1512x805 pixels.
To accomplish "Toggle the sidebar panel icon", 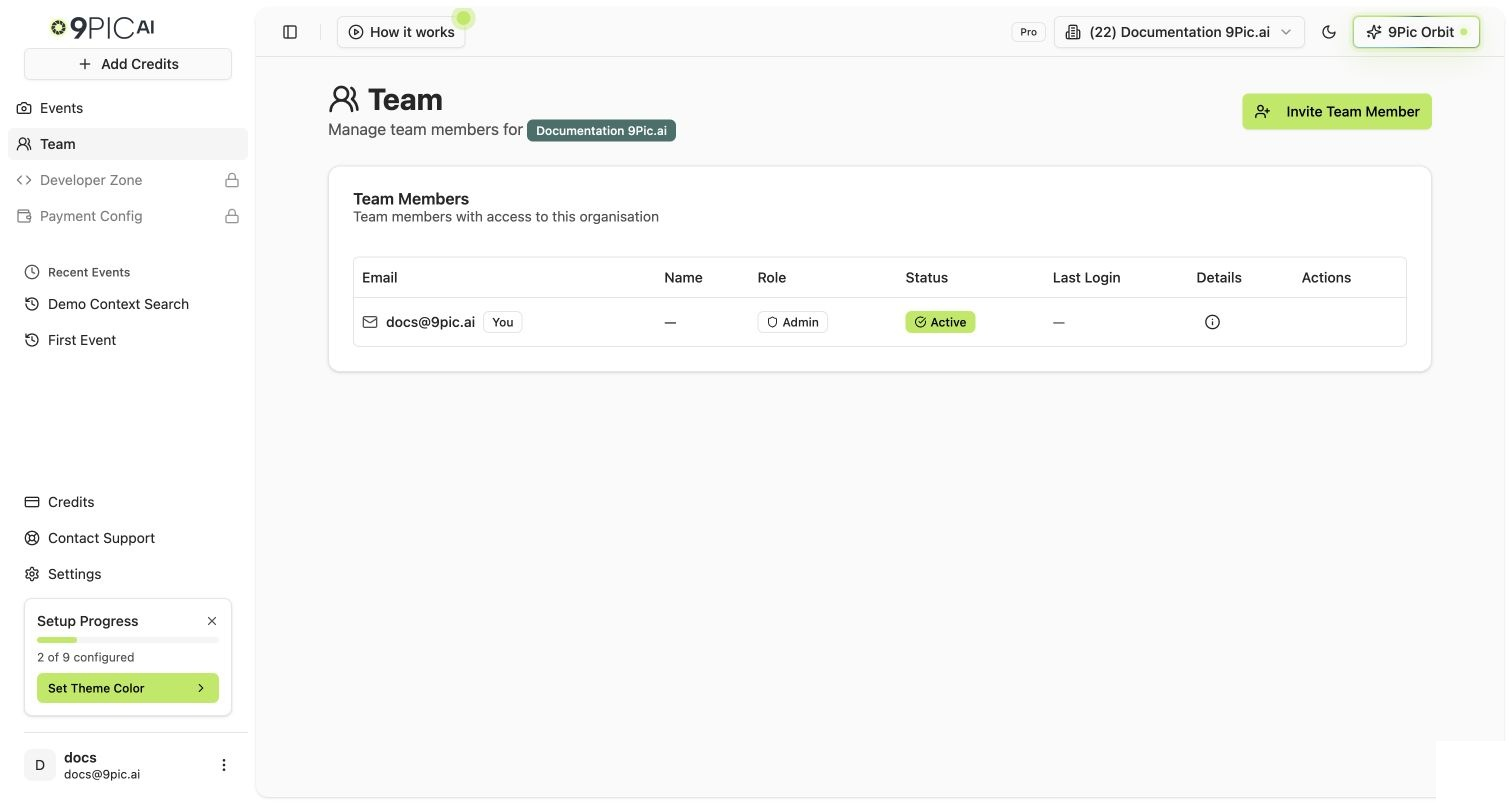I will (x=290, y=32).
